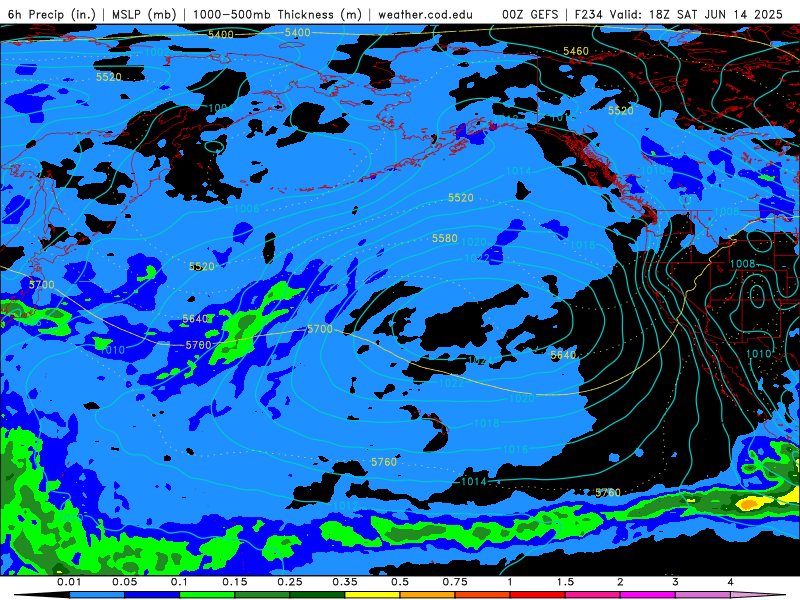Click the legend value 3
This screenshot has height=600, width=800.
click(x=675, y=582)
